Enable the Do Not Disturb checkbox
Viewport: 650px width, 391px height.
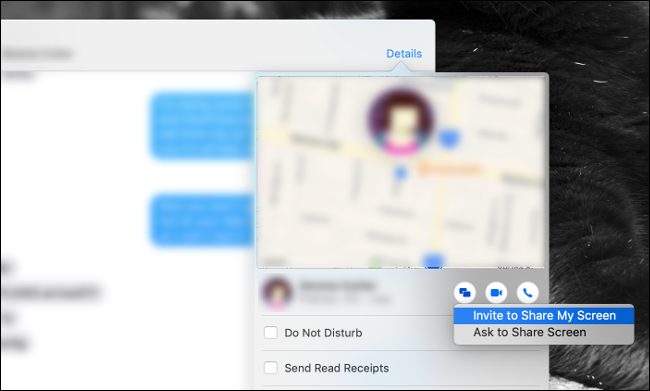(x=271, y=333)
